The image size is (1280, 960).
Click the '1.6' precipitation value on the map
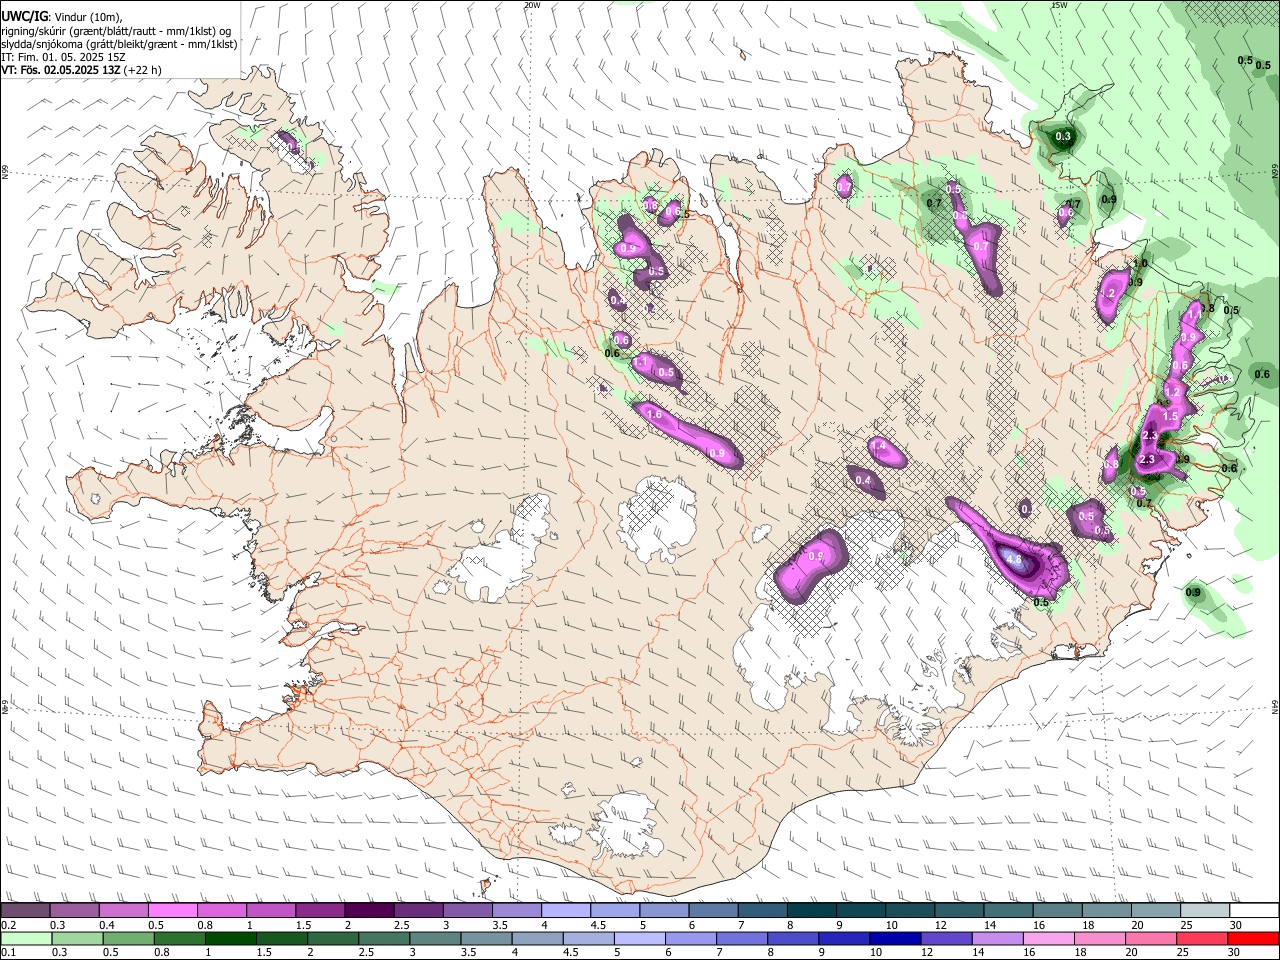pos(655,413)
